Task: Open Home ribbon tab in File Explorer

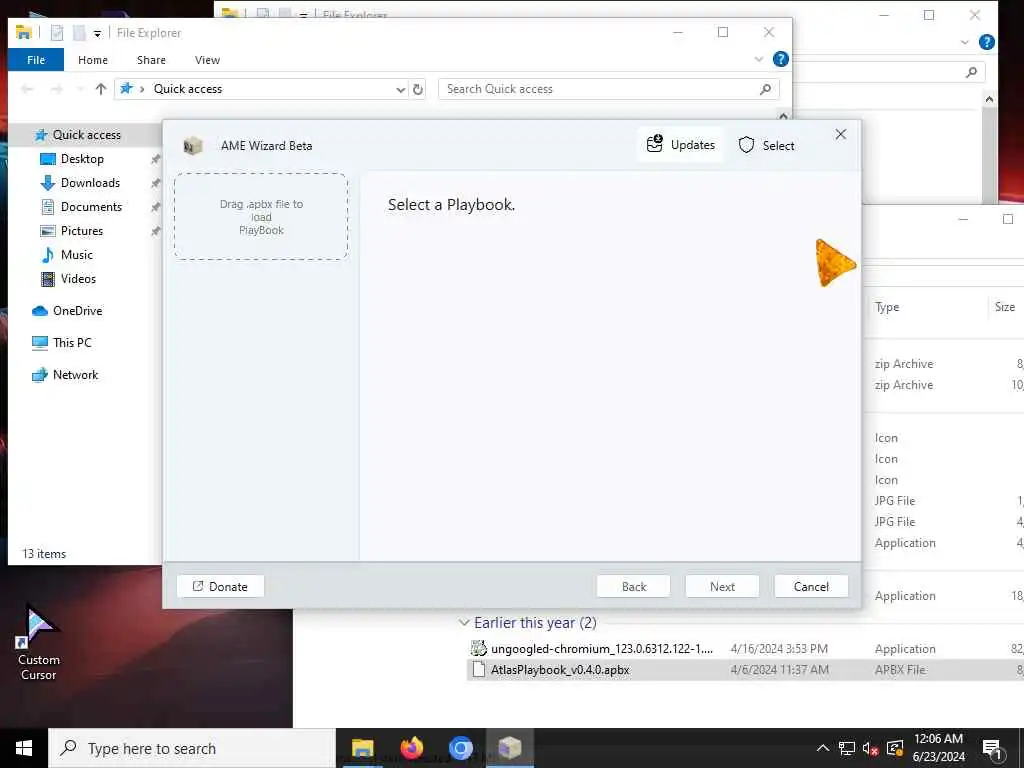Action: [93, 59]
